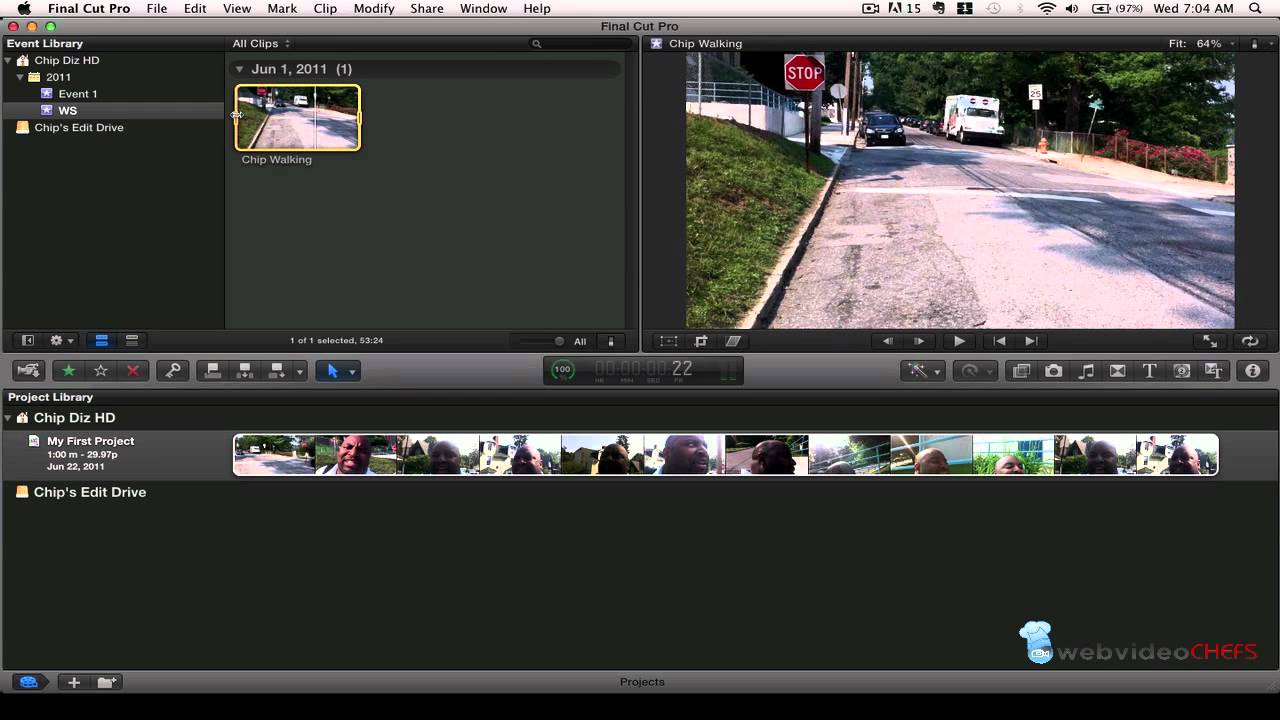Viewport: 1280px width, 720px height.
Task: Open the Transitions browser
Action: pos(1118,371)
